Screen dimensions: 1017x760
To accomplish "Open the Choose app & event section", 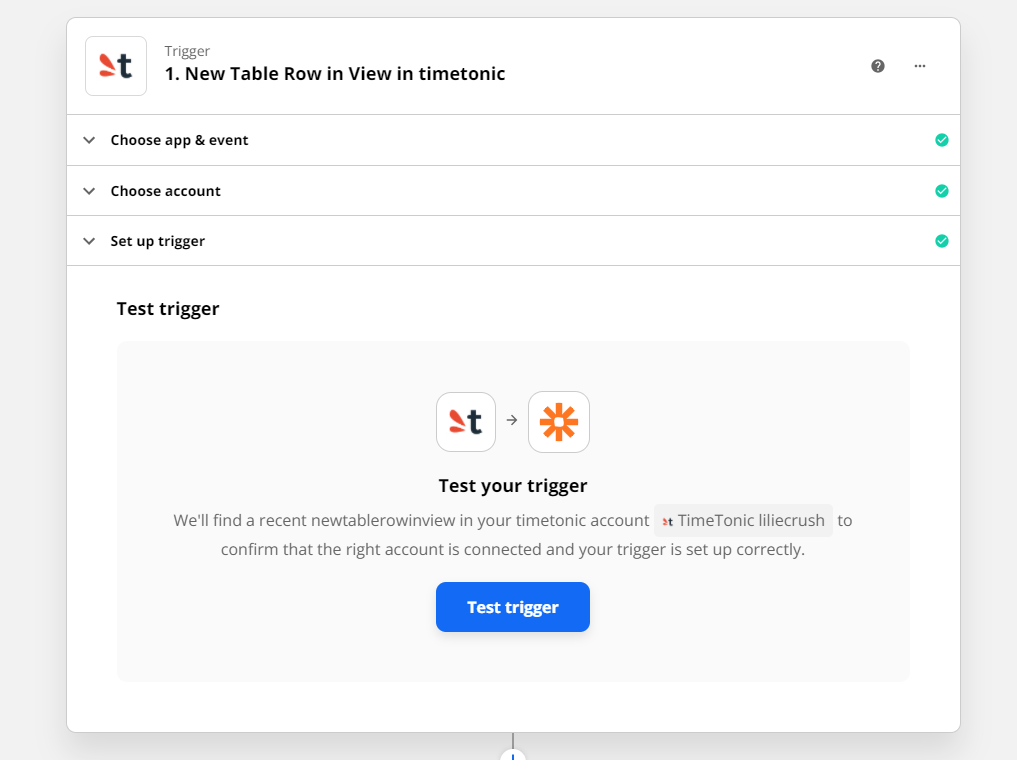I will (x=179, y=140).
